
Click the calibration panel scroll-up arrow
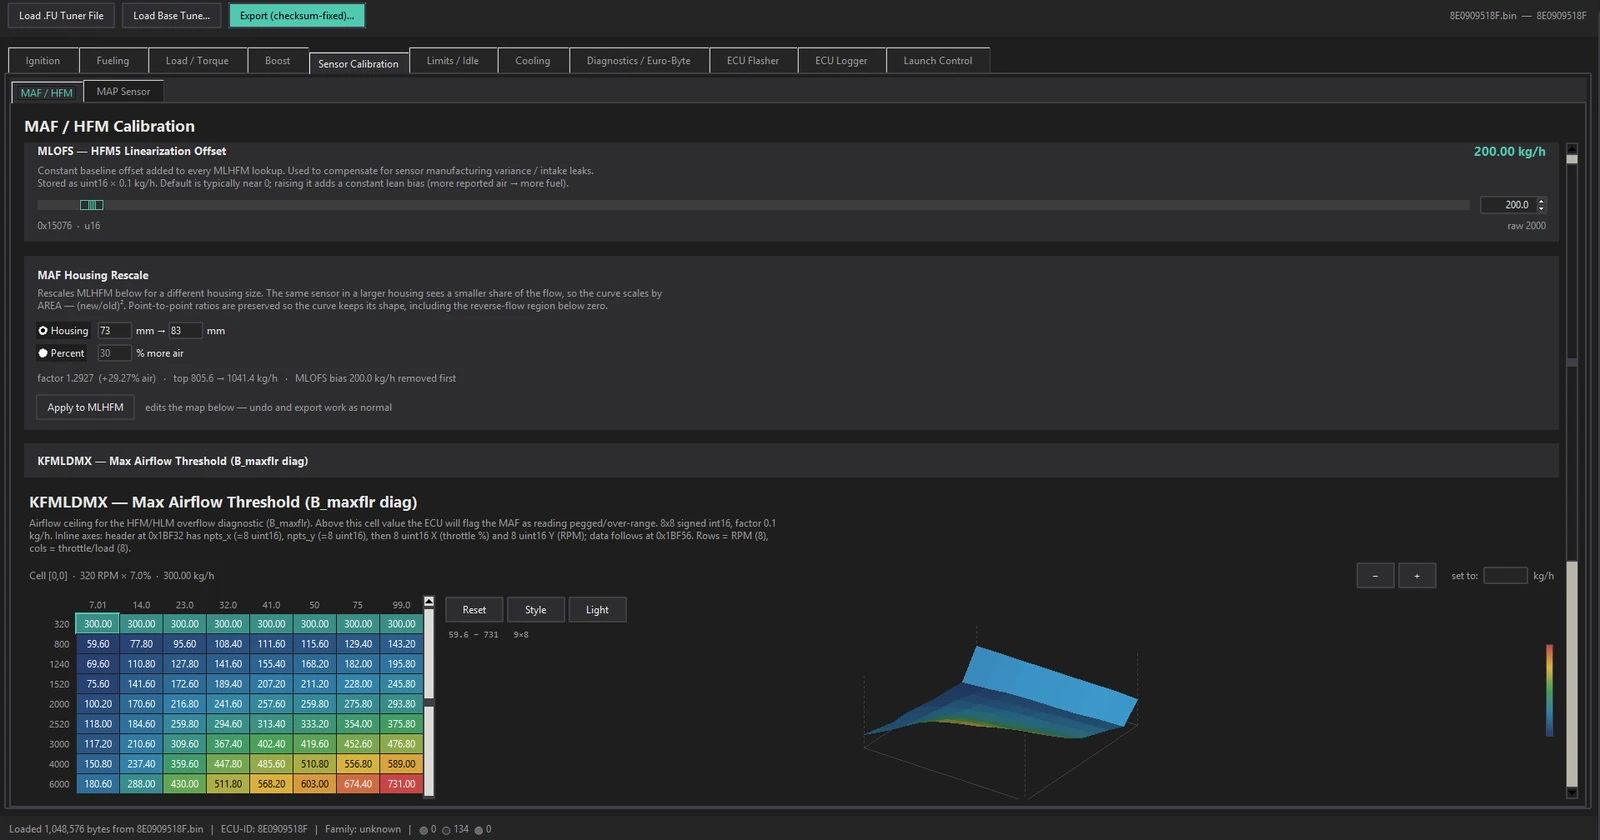[x=1572, y=149]
